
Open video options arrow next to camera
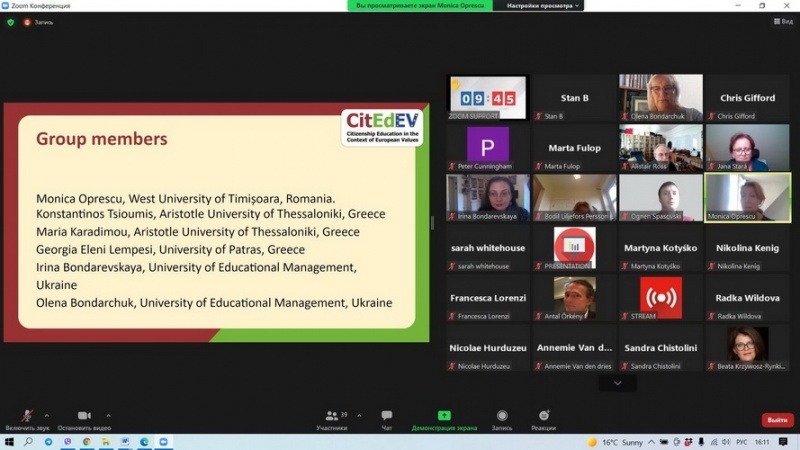(x=108, y=415)
